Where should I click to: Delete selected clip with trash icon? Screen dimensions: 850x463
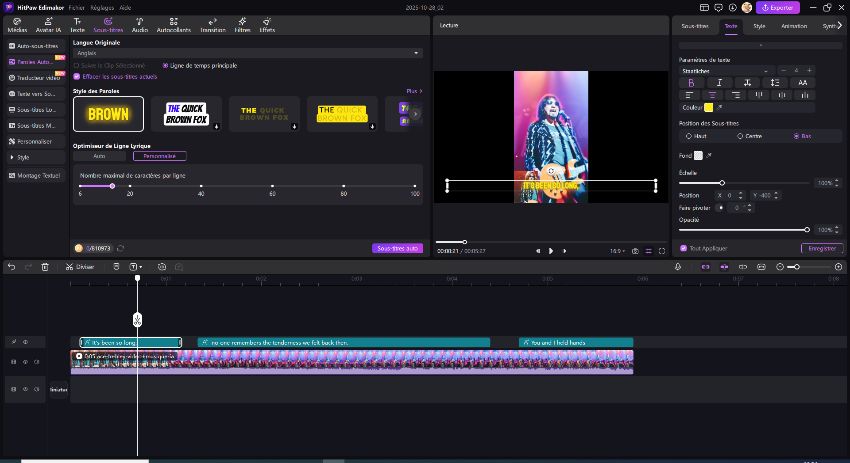pyautogui.click(x=45, y=267)
